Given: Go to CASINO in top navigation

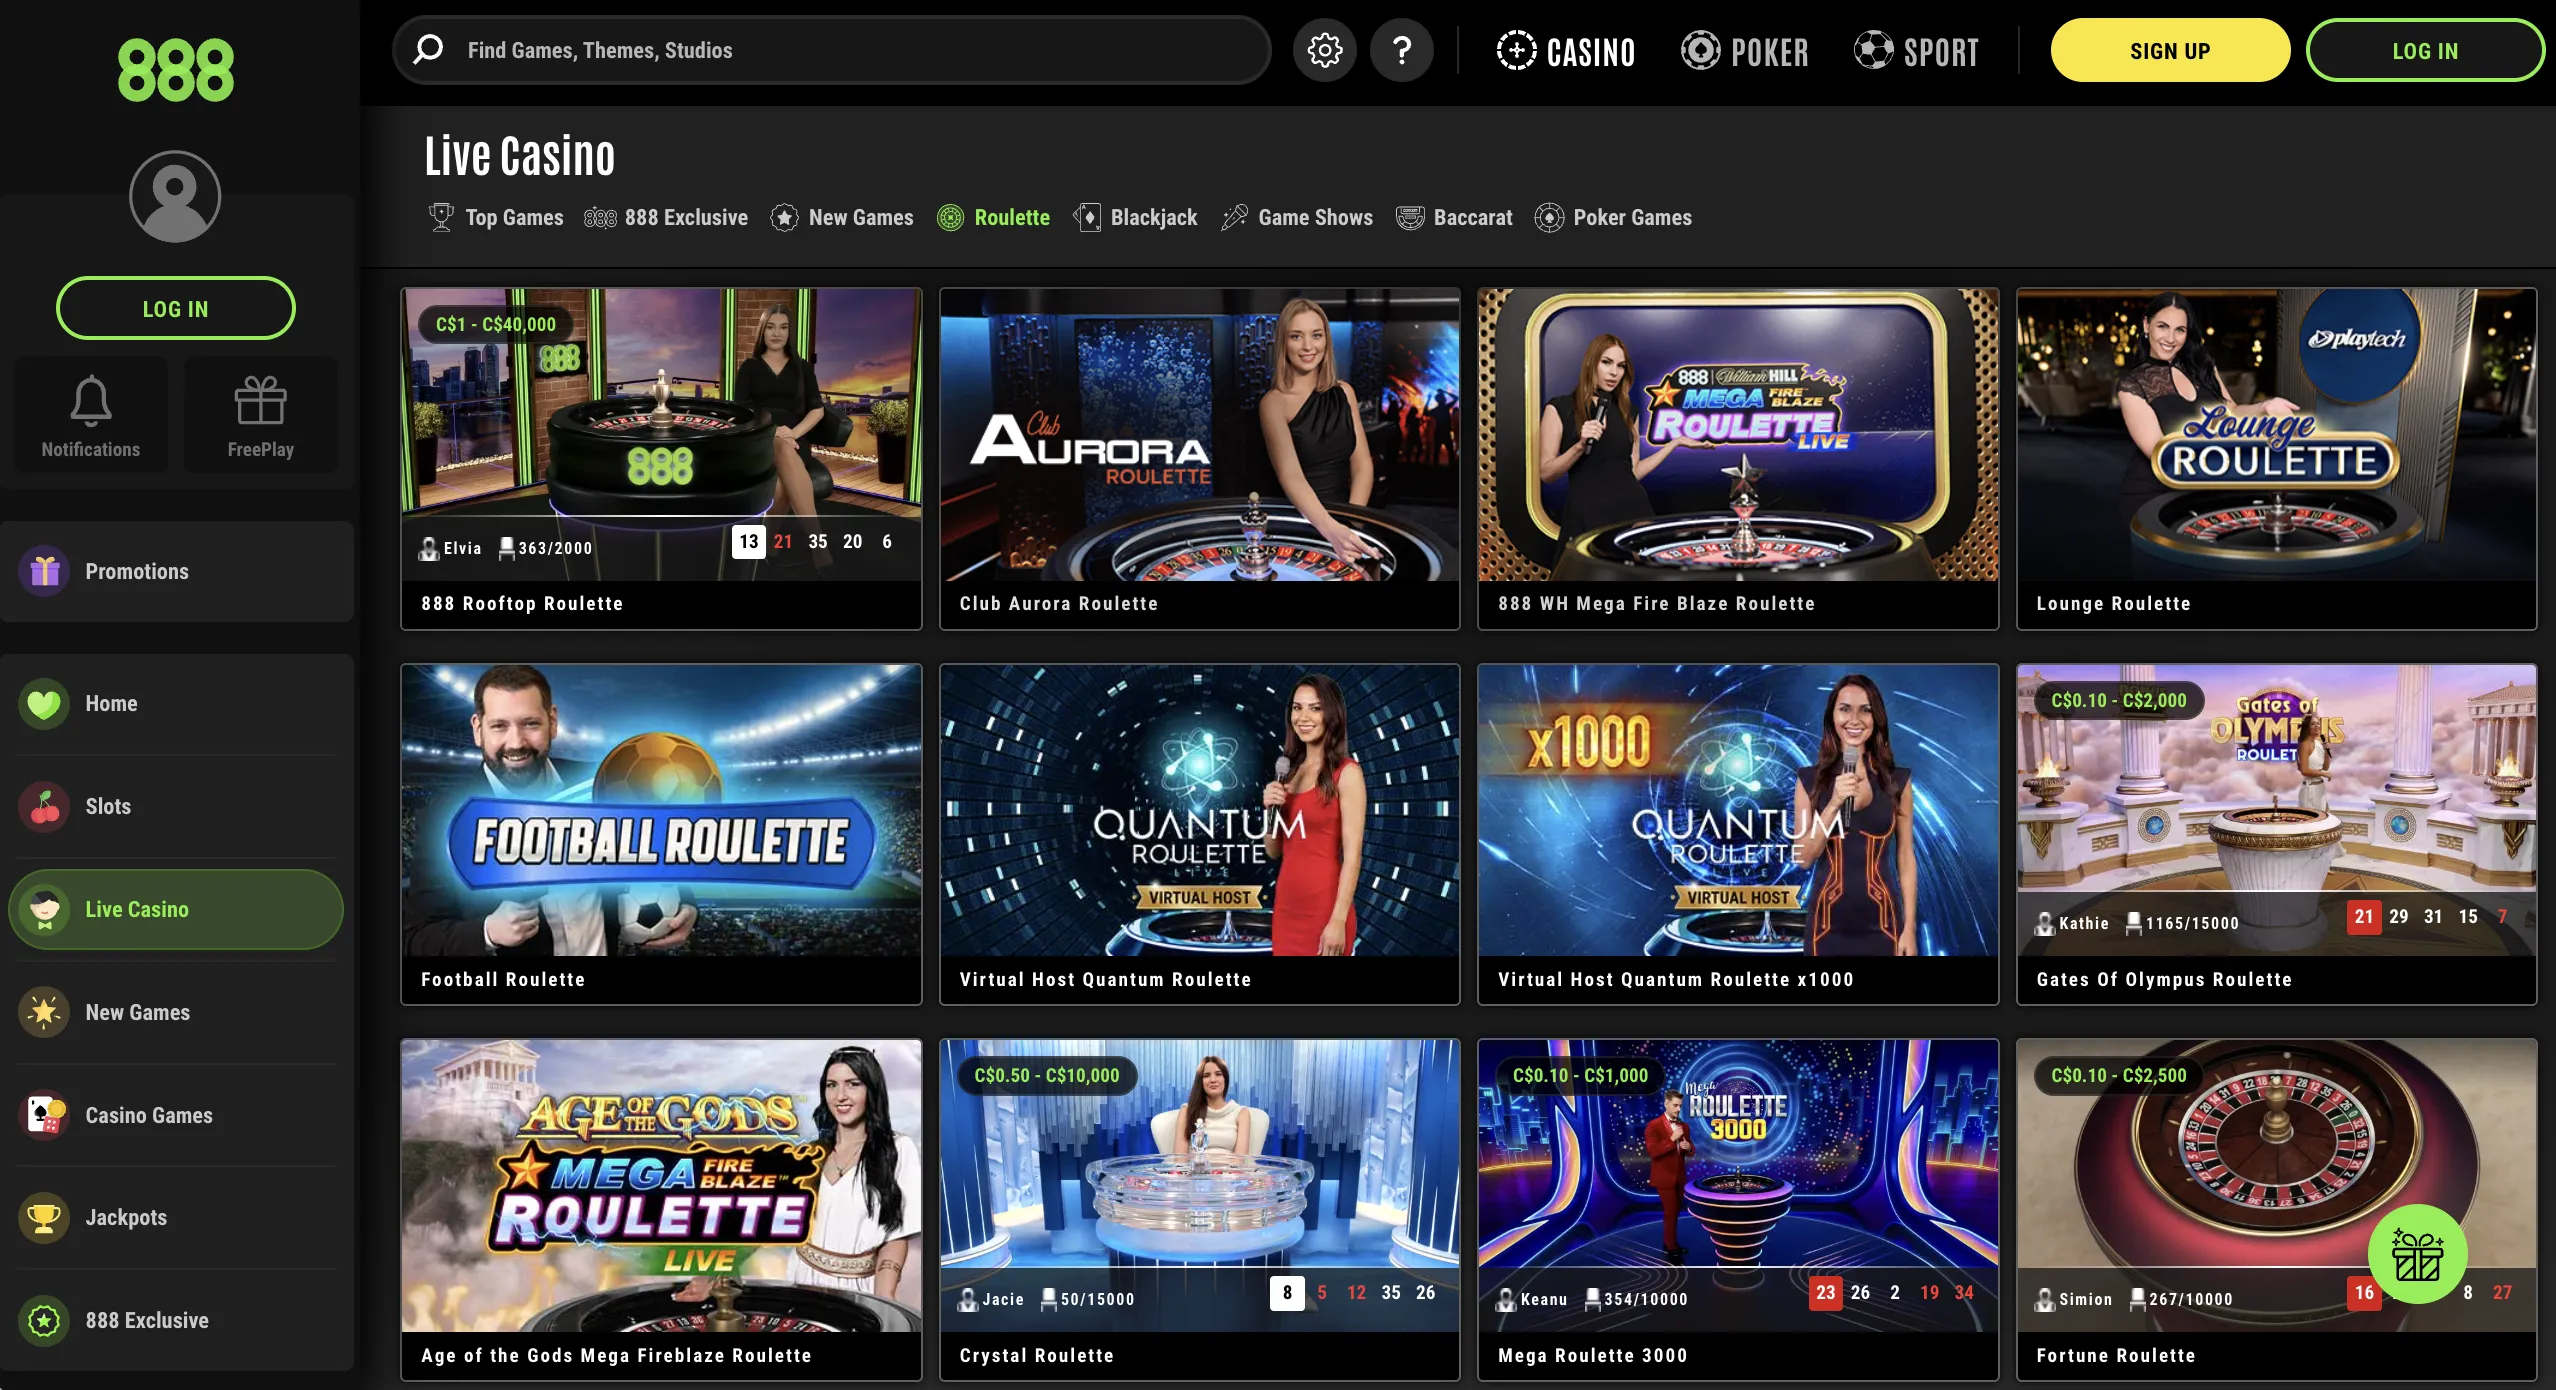Looking at the screenshot, I should tap(1566, 51).
